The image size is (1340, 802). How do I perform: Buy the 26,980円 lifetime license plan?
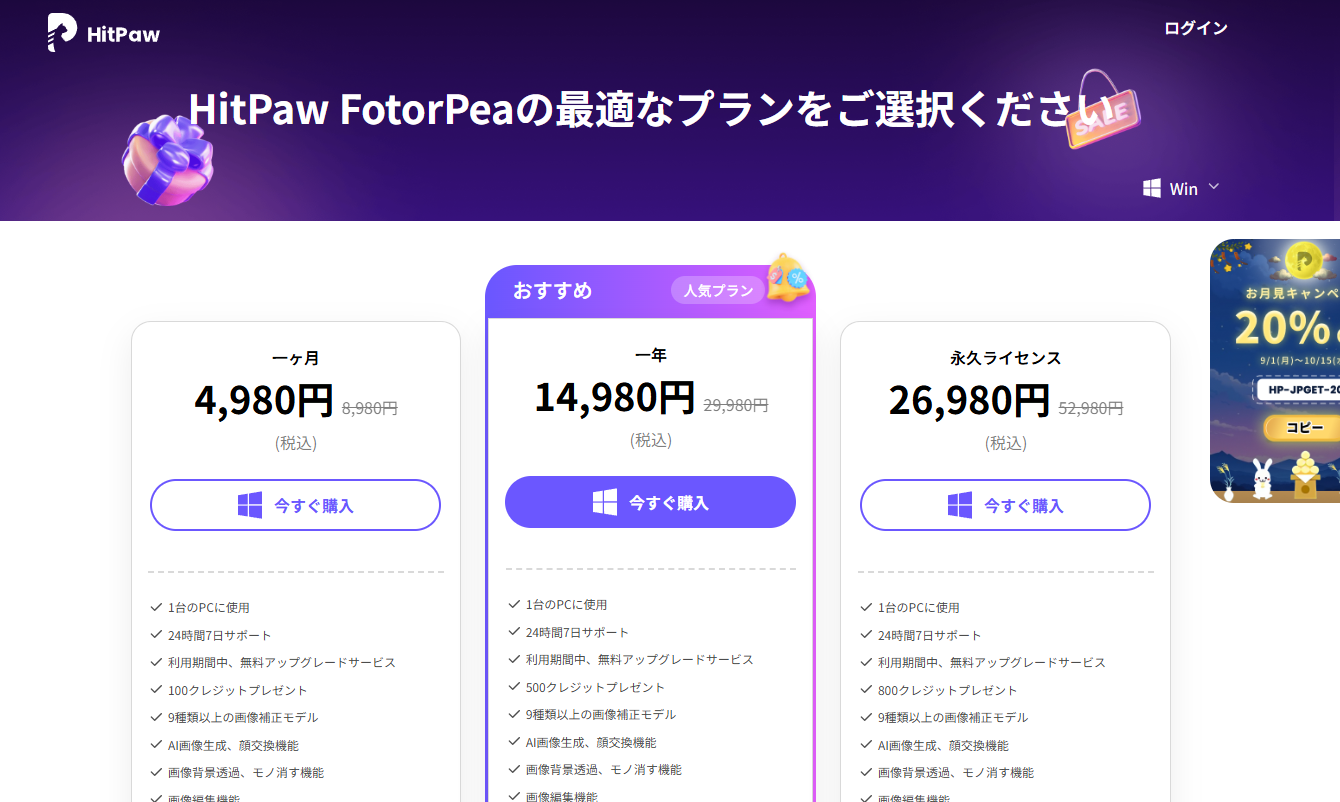[x=1005, y=505]
